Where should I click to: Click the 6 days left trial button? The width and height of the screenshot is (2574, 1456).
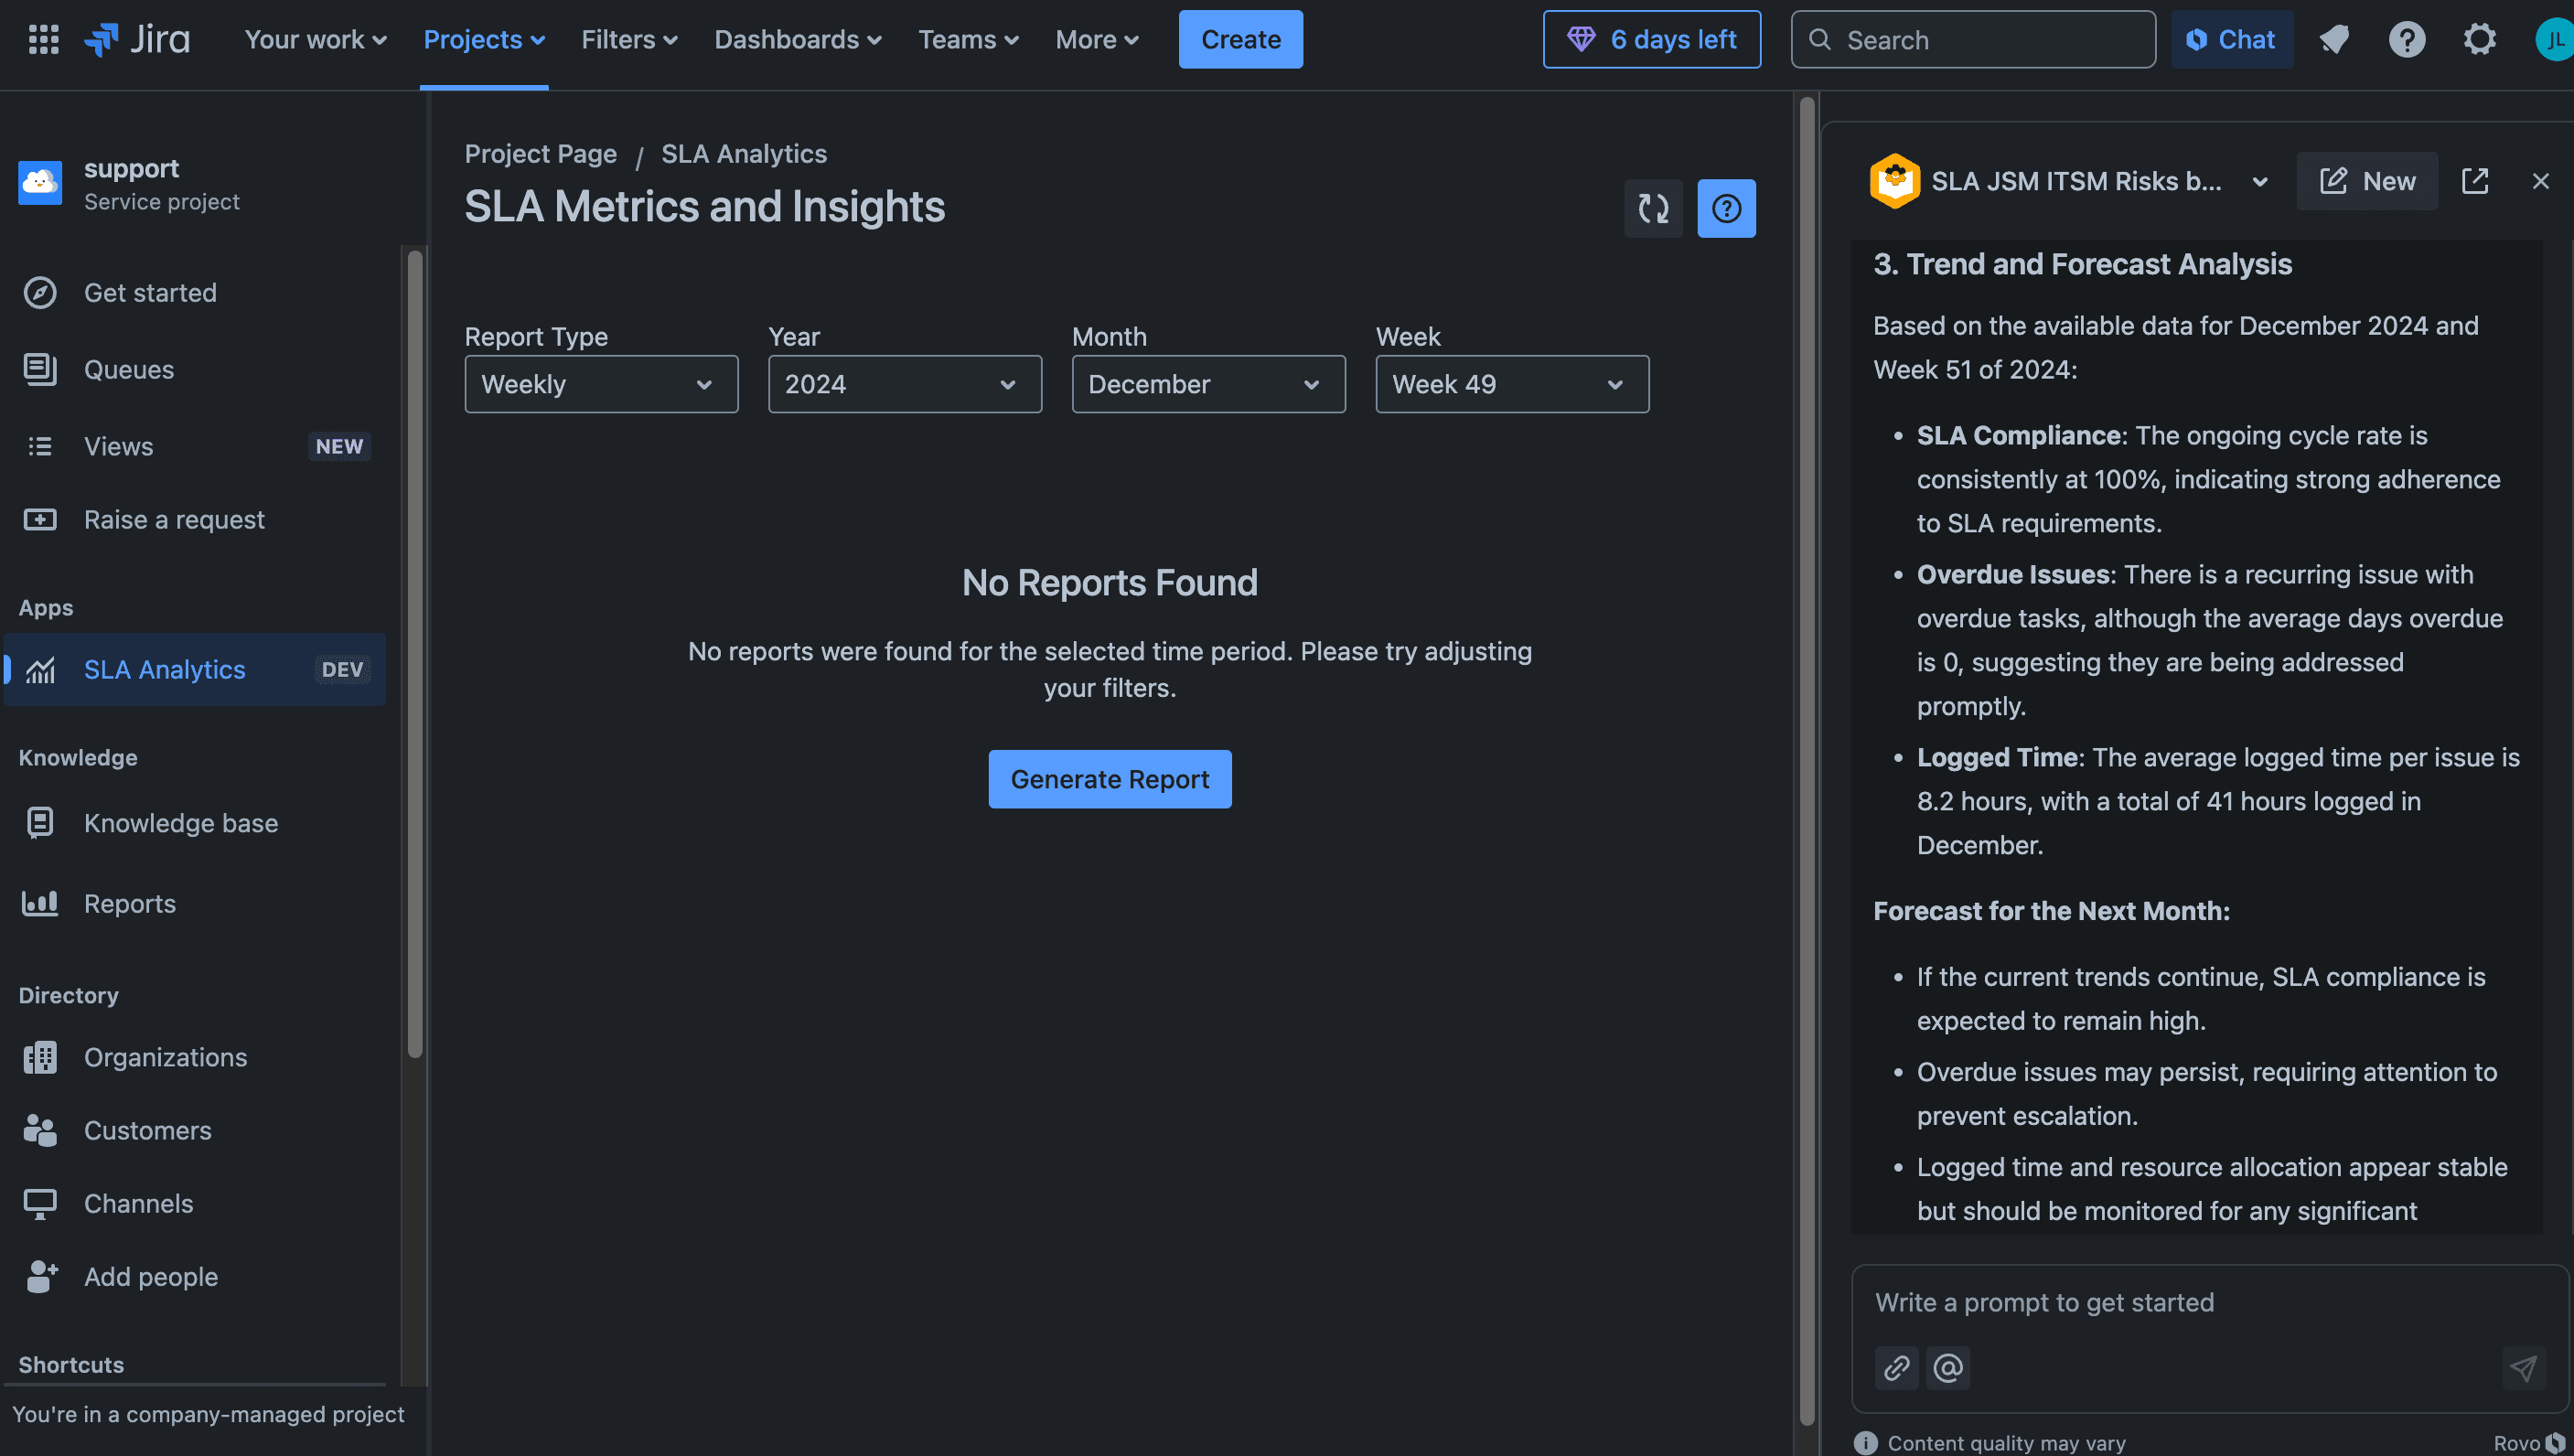click(1651, 39)
